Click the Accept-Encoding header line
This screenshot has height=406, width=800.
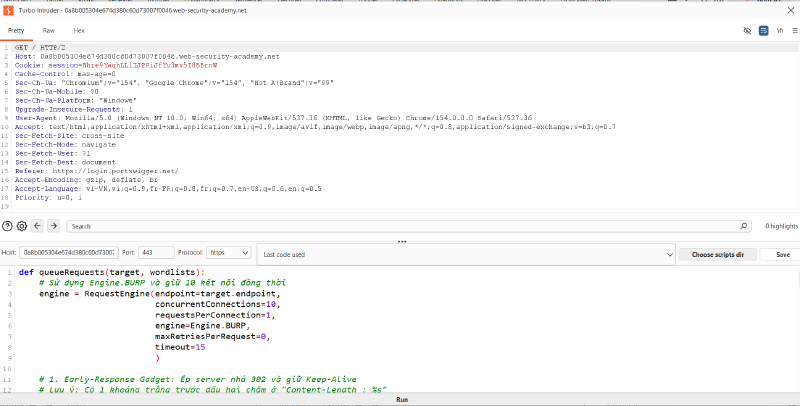(86, 180)
